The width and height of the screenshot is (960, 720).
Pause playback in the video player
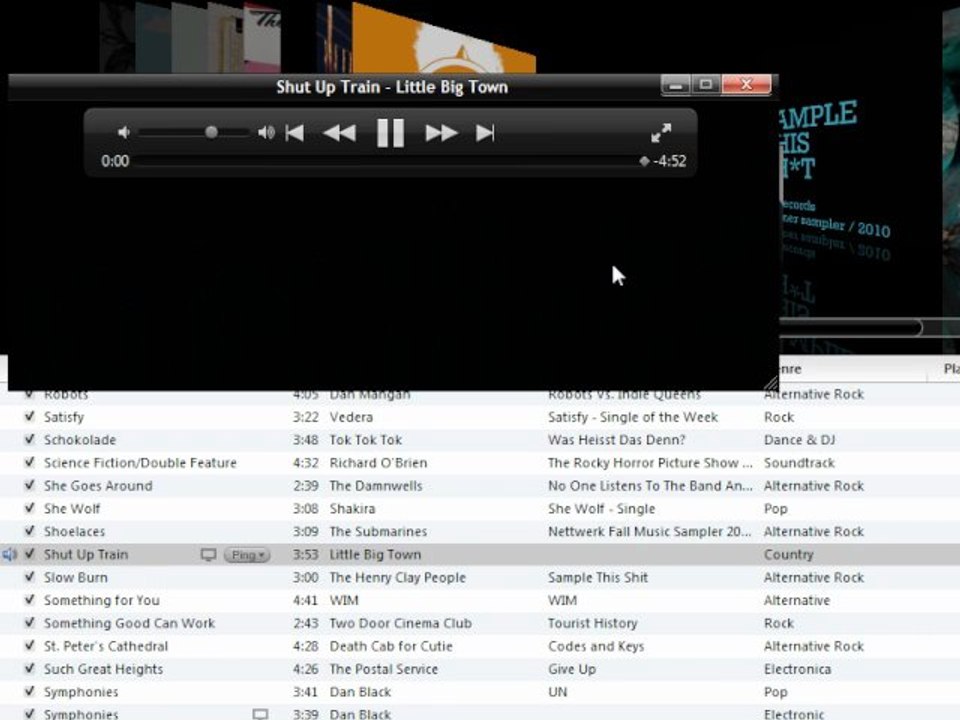[390, 133]
